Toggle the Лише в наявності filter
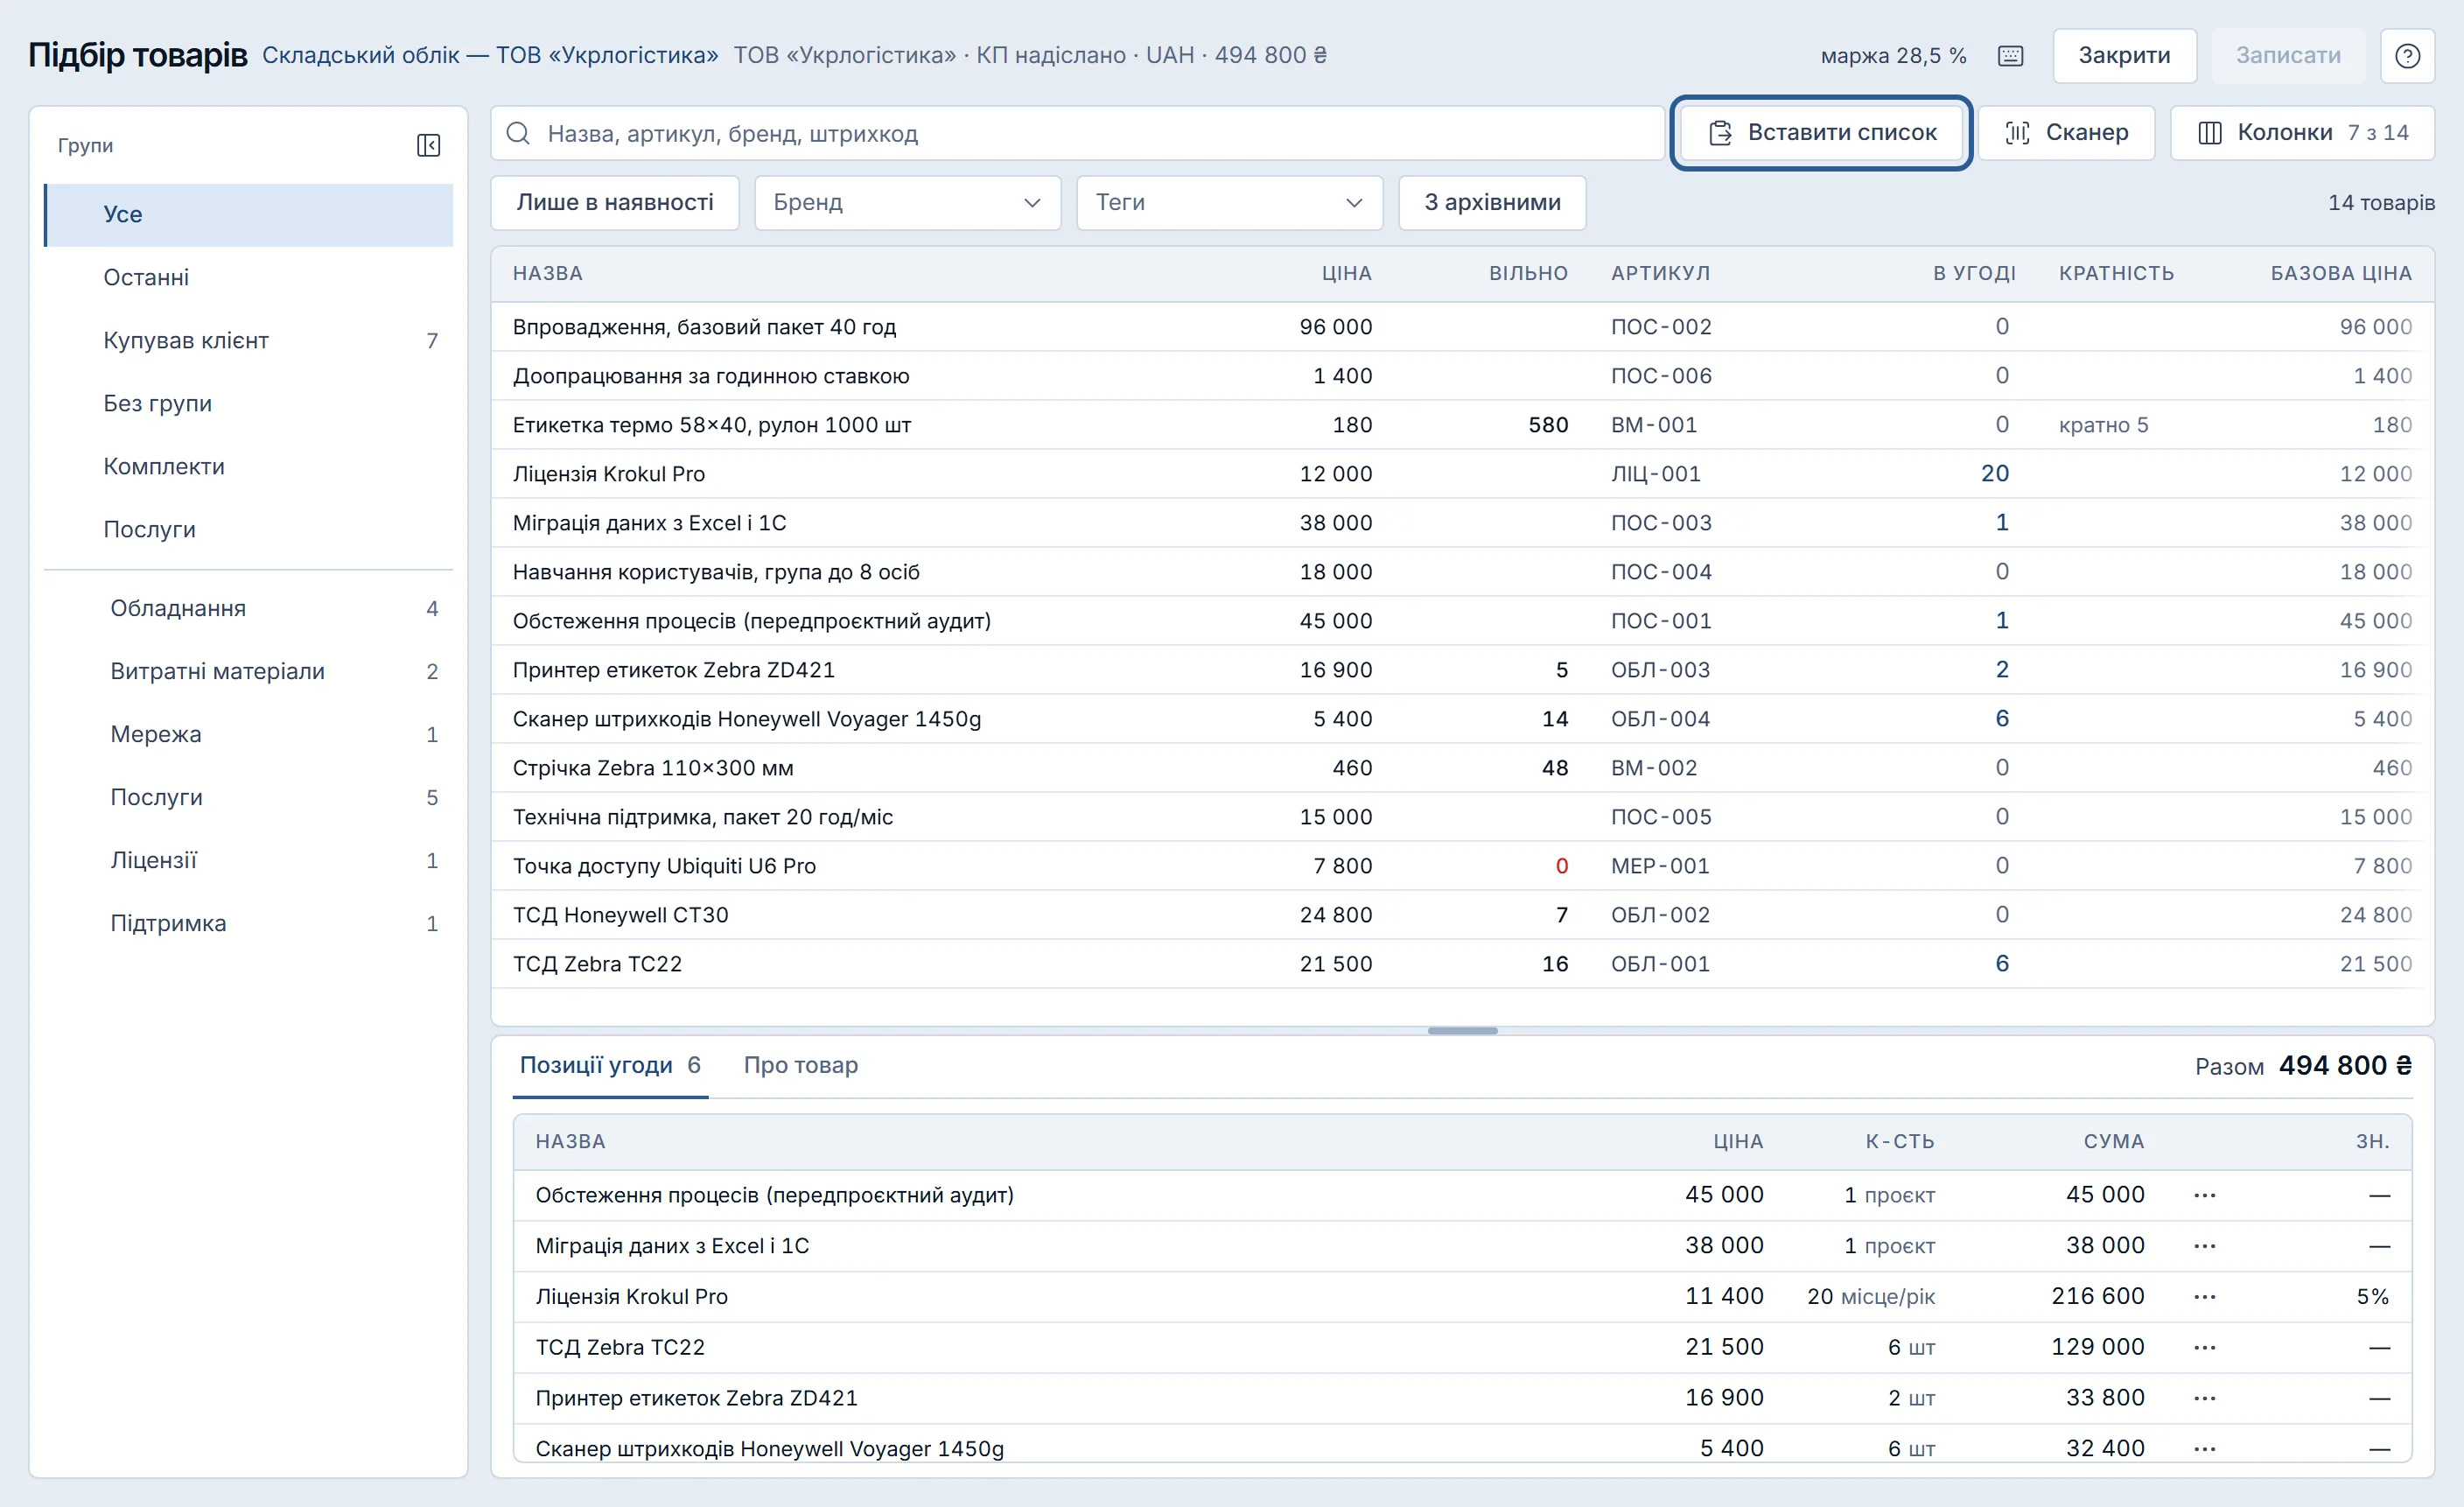Viewport: 2464px width, 1507px height. (615, 203)
